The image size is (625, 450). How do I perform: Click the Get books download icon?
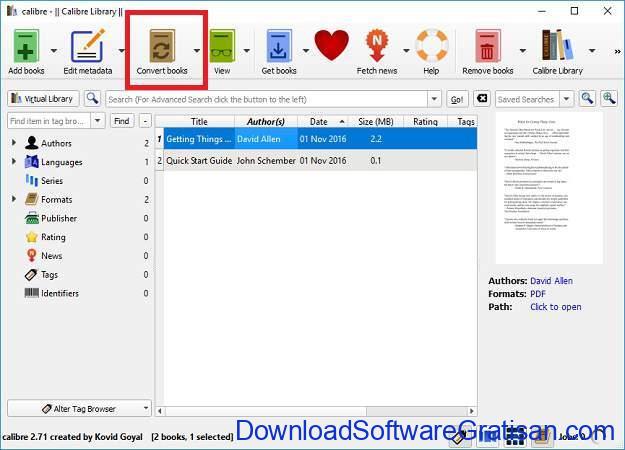pyautogui.click(x=279, y=46)
